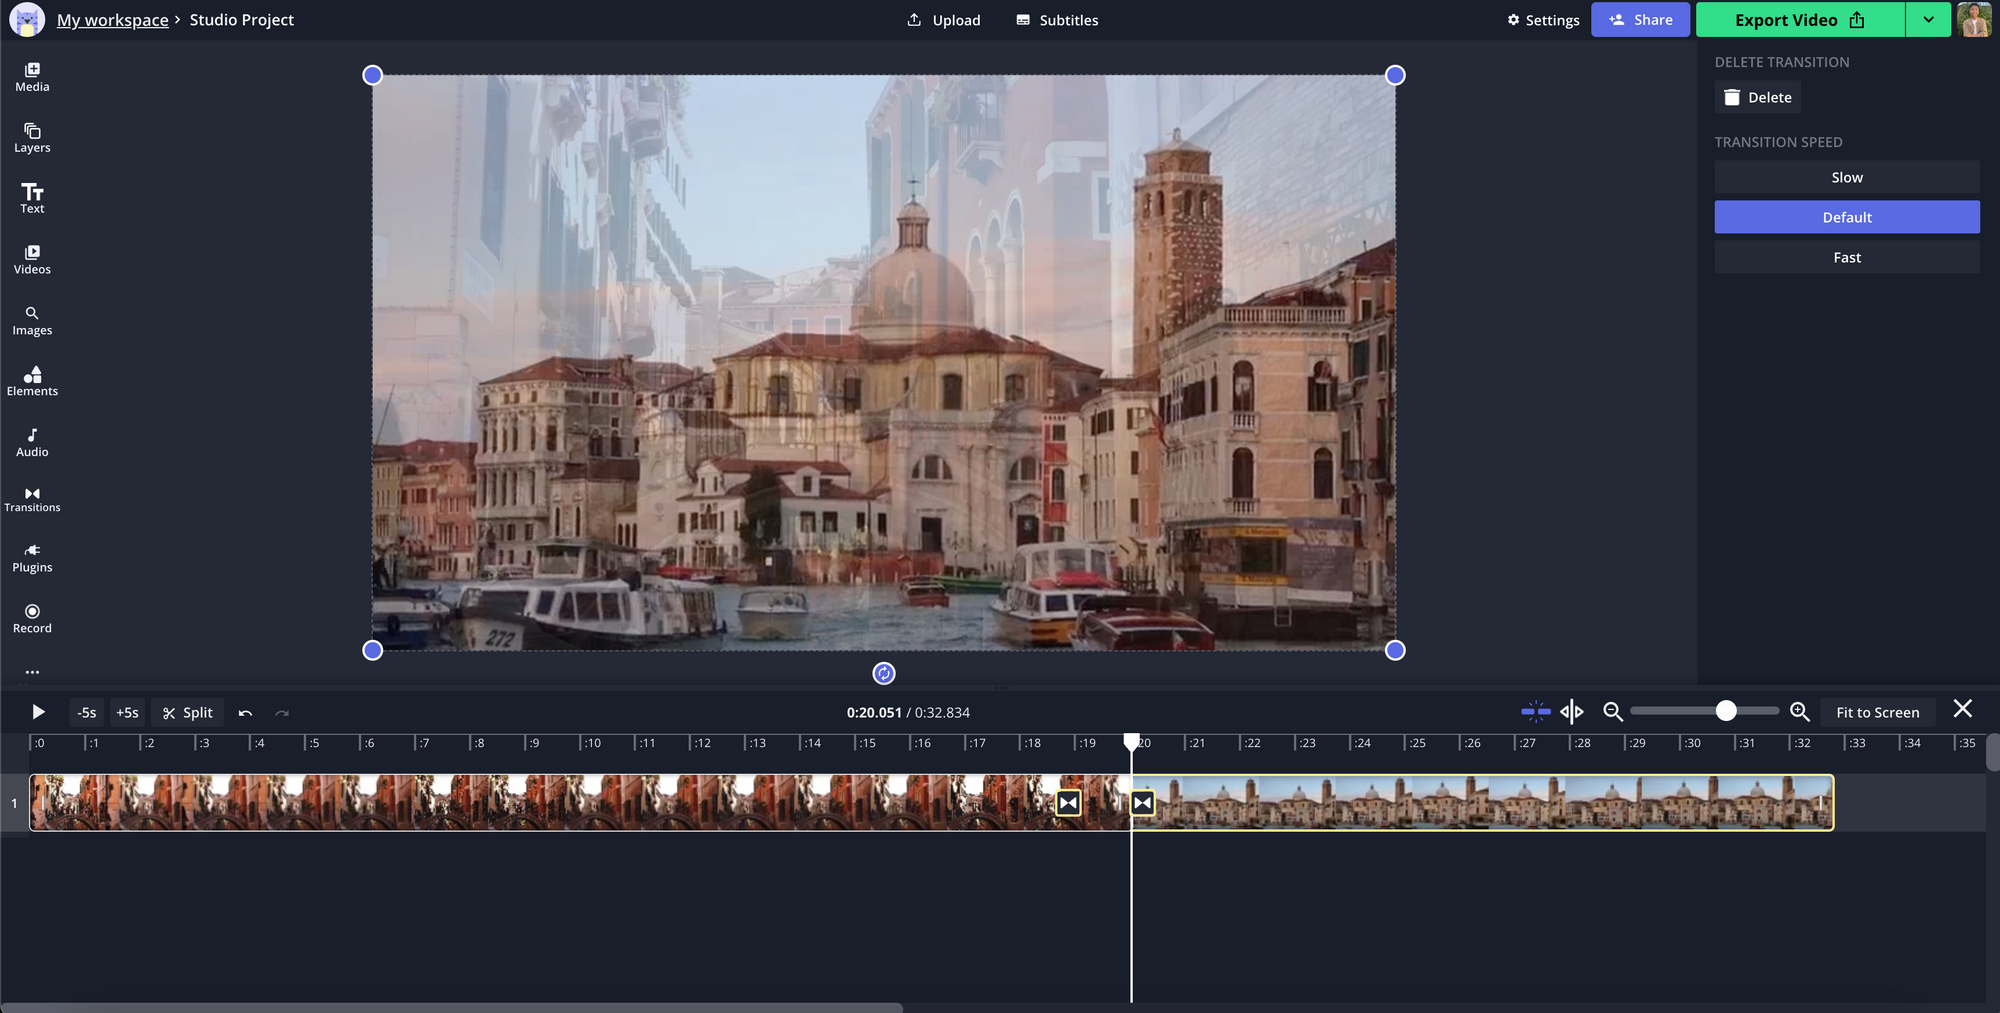The width and height of the screenshot is (2000, 1013).
Task: Open the Record panel
Action: (32, 619)
